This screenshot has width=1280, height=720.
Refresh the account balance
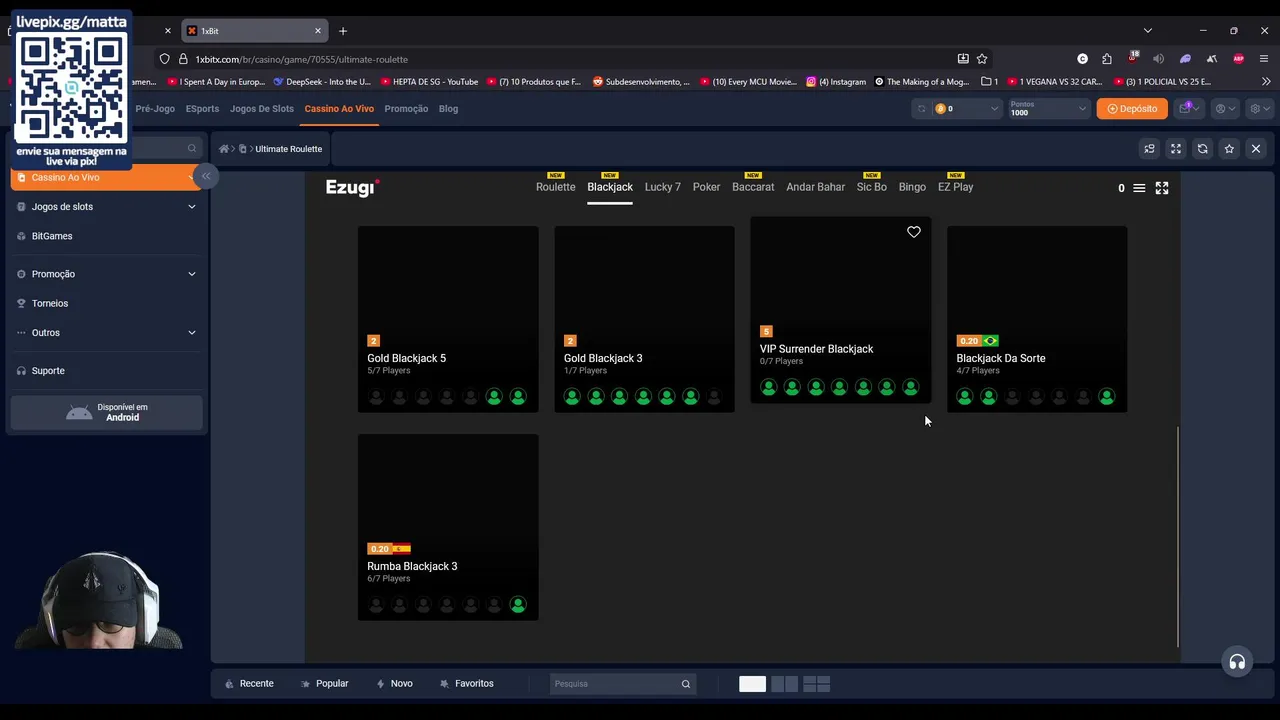click(921, 109)
